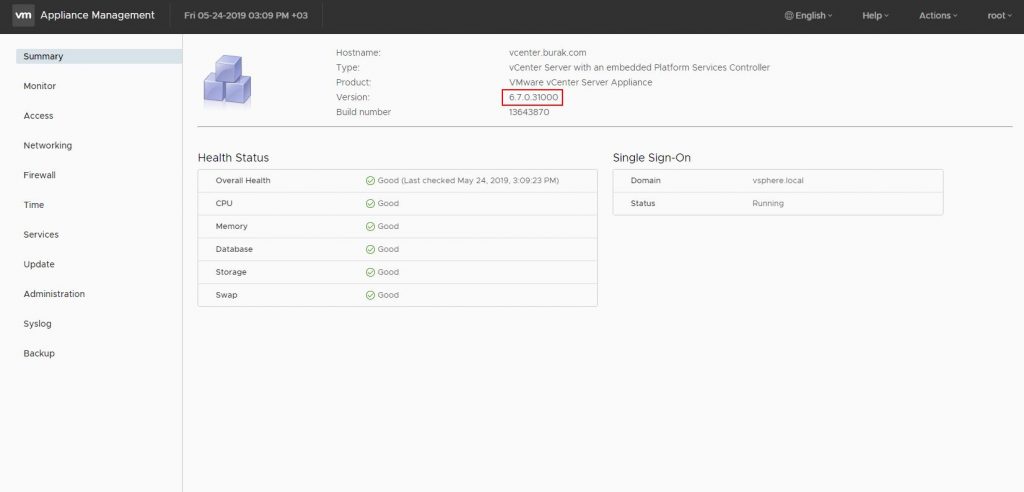Click the vCenter Server type description

tap(639, 67)
